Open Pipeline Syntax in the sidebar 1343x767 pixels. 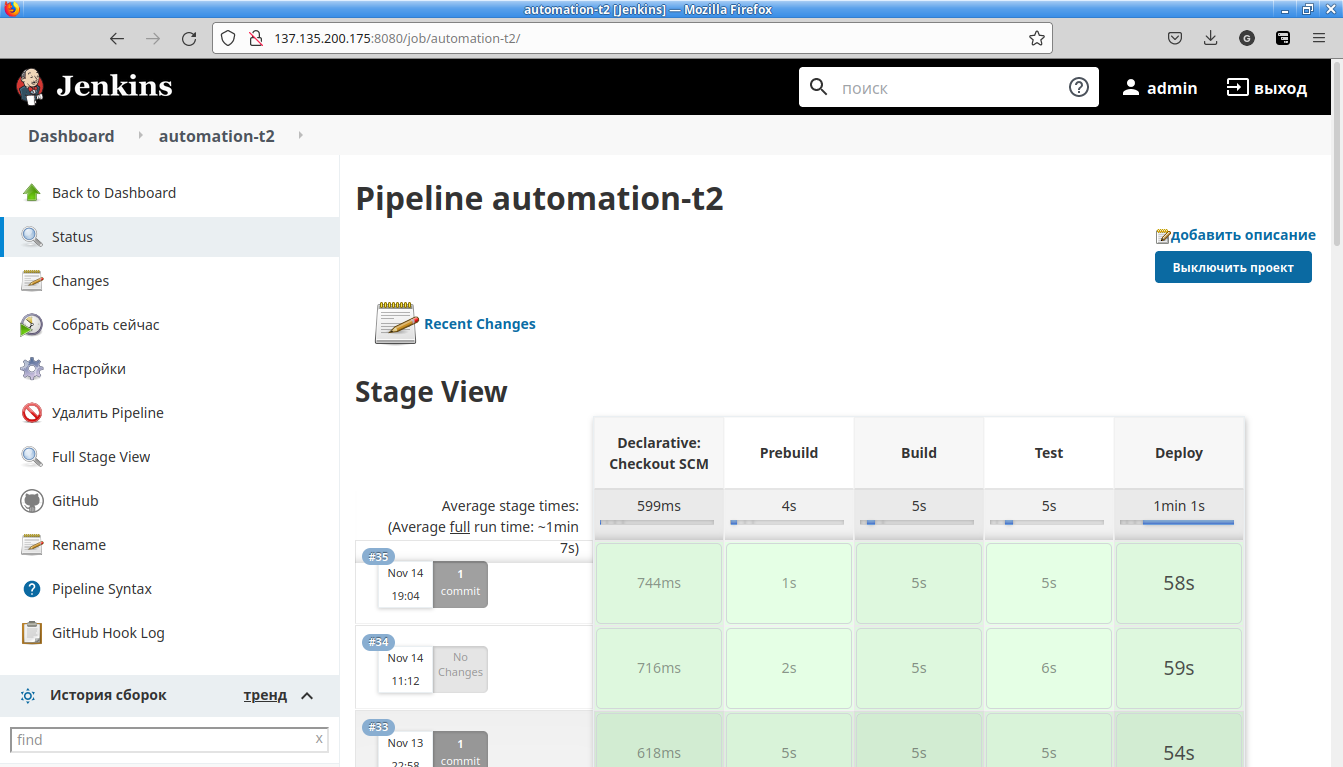pos(170,589)
